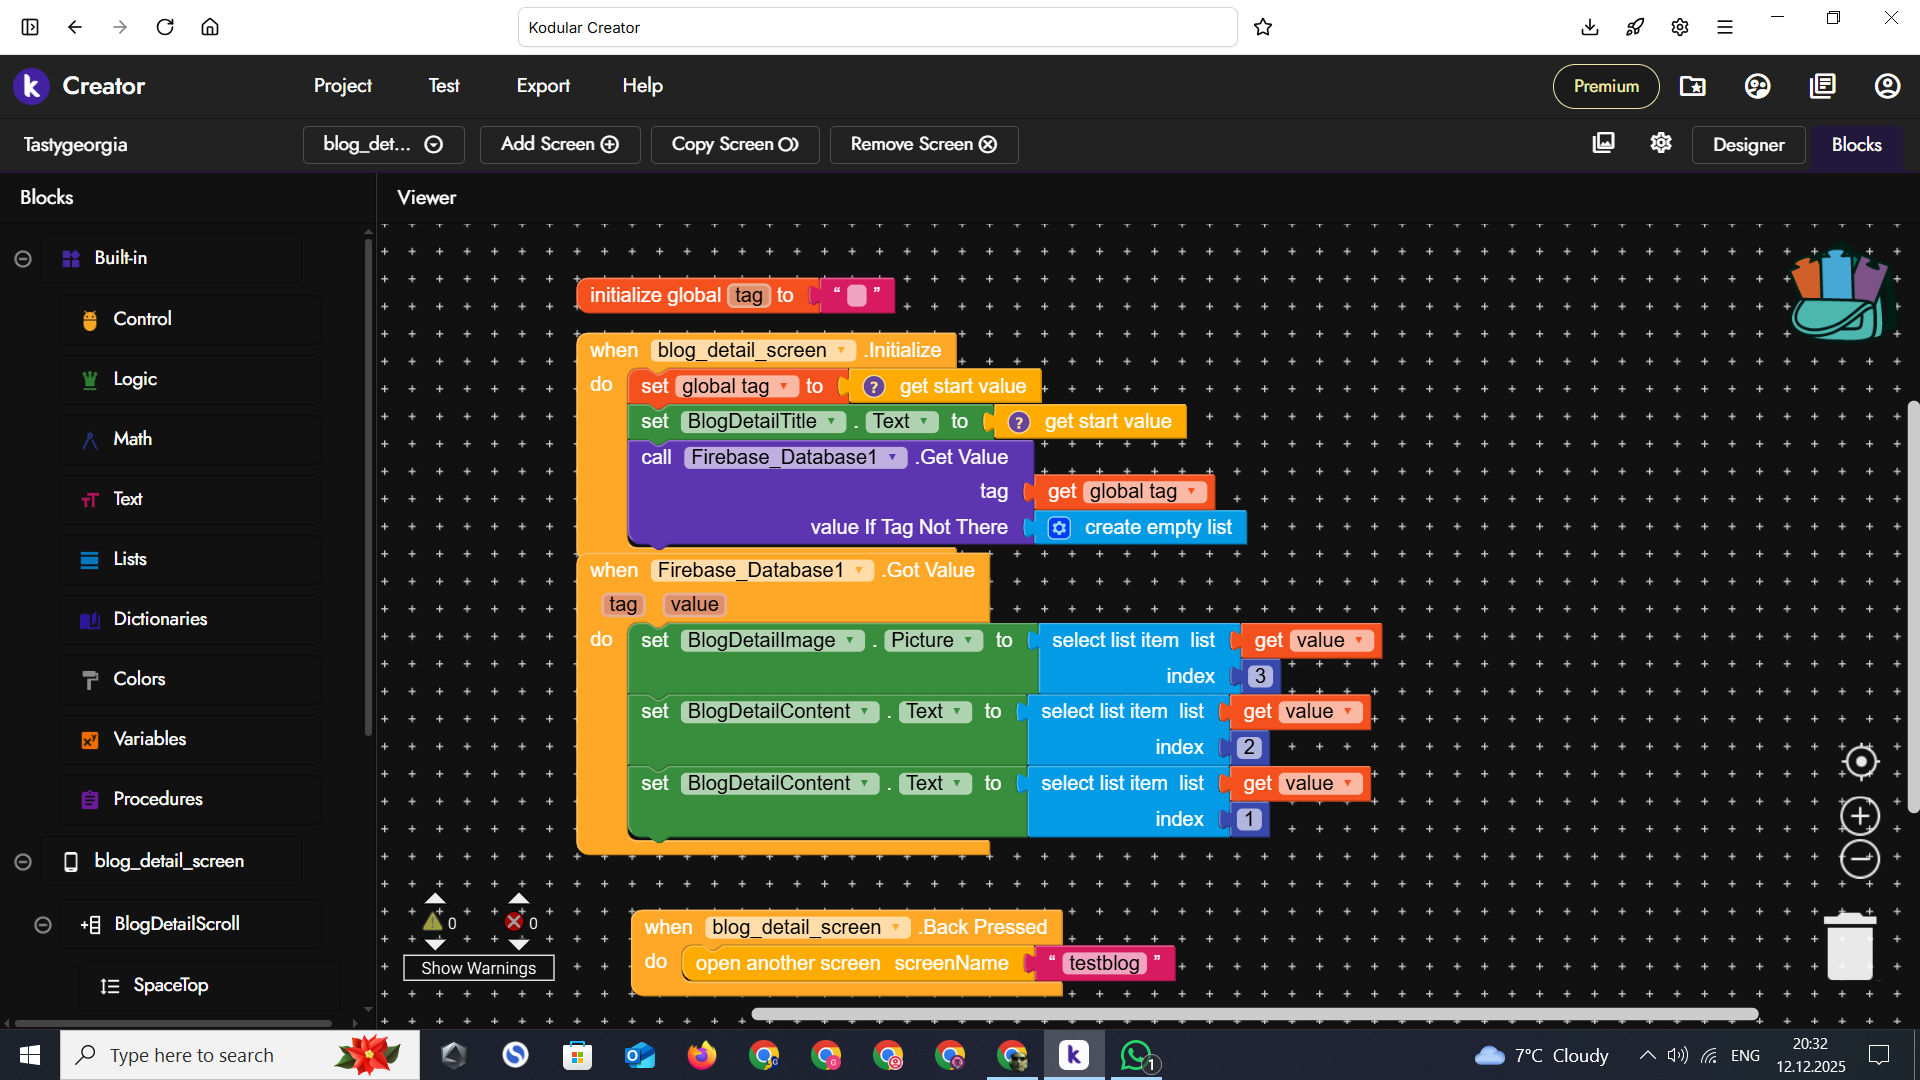1920x1080 pixels.
Task: Click the Show Warnings button
Action: click(478, 968)
